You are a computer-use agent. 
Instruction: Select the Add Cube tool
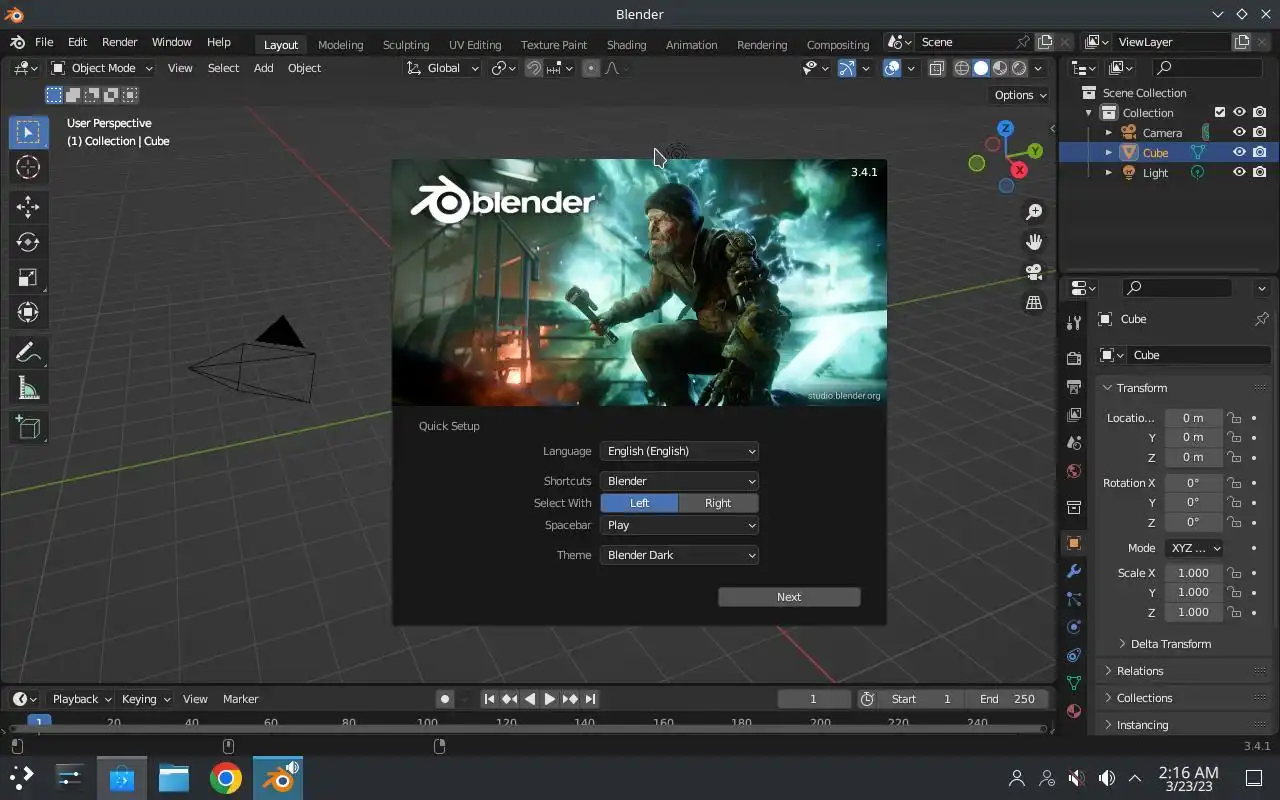click(28, 428)
